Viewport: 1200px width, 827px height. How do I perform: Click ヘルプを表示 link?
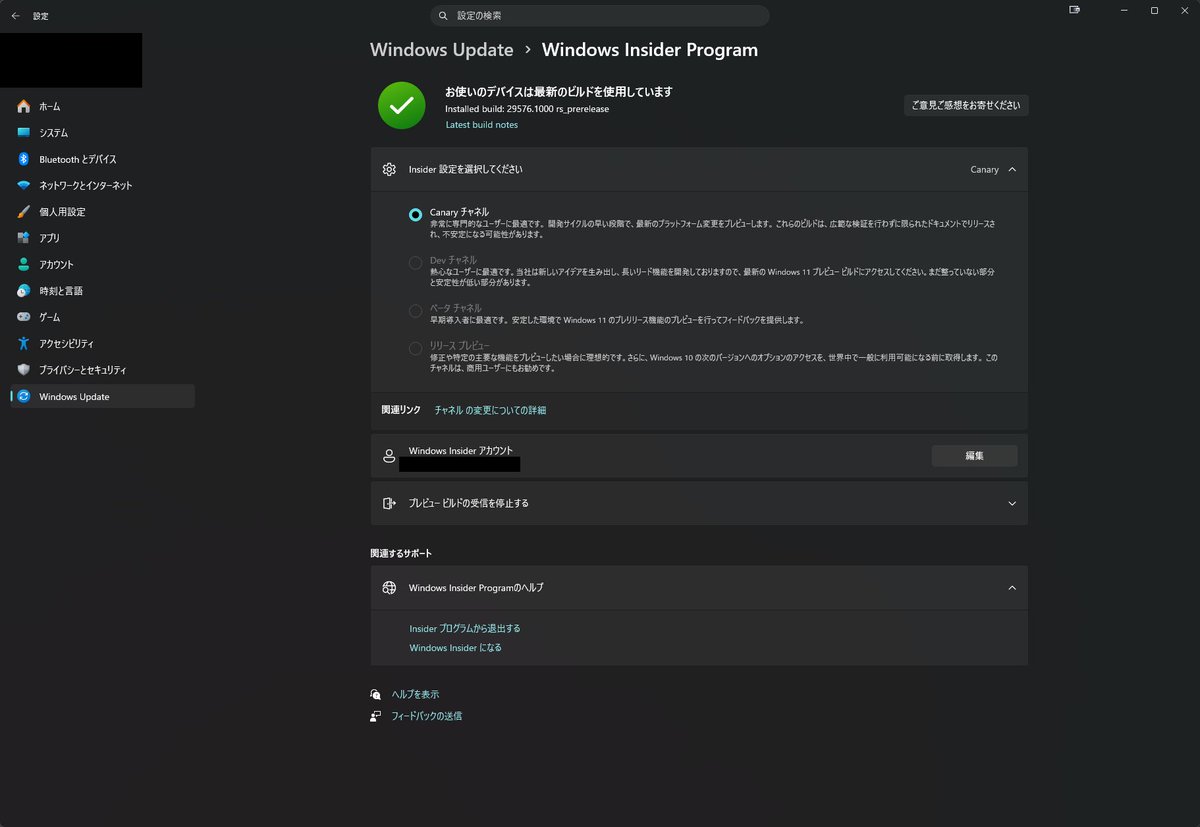coord(415,694)
